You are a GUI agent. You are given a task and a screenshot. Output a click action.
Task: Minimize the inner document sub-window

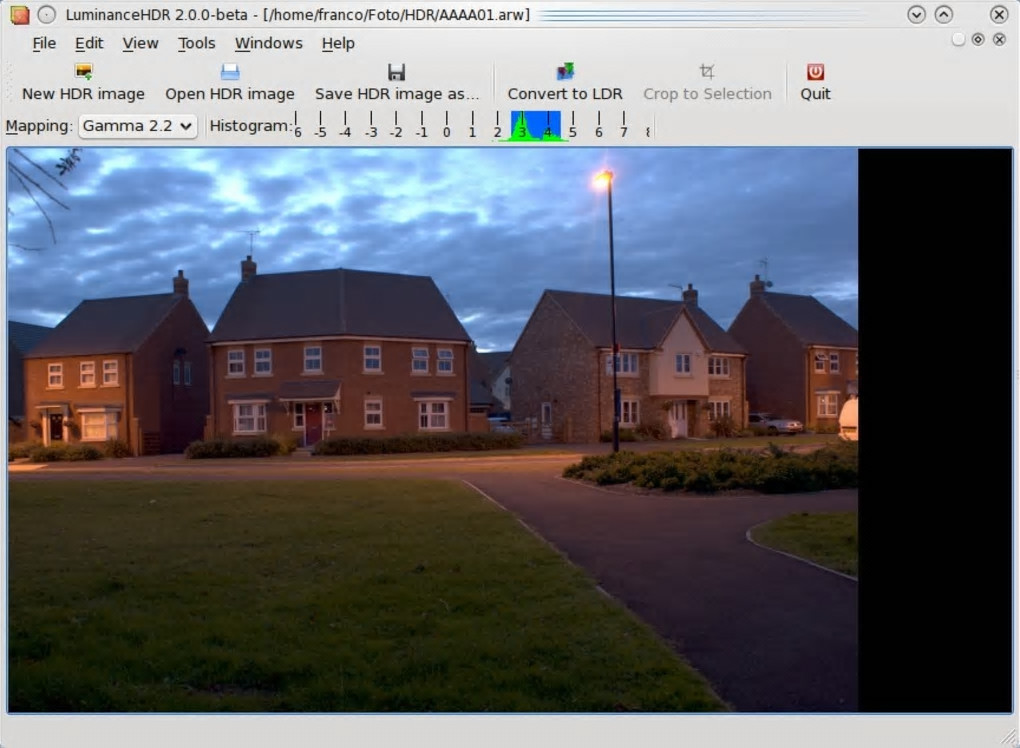tap(958, 40)
